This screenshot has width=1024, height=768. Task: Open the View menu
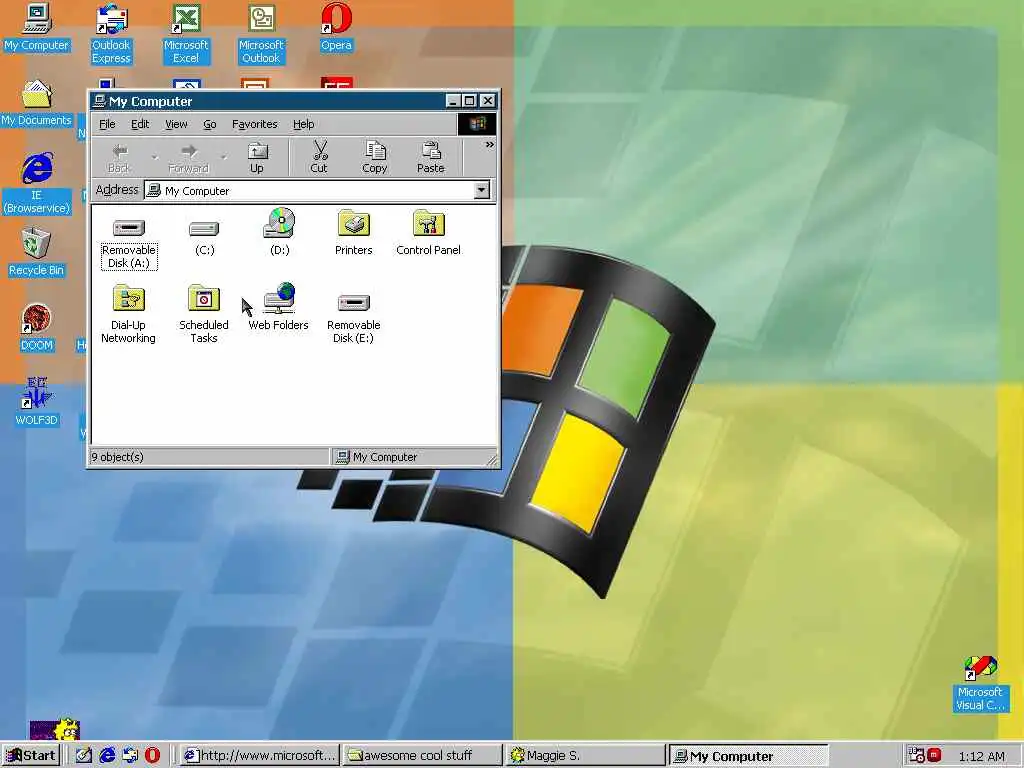(176, 124)
